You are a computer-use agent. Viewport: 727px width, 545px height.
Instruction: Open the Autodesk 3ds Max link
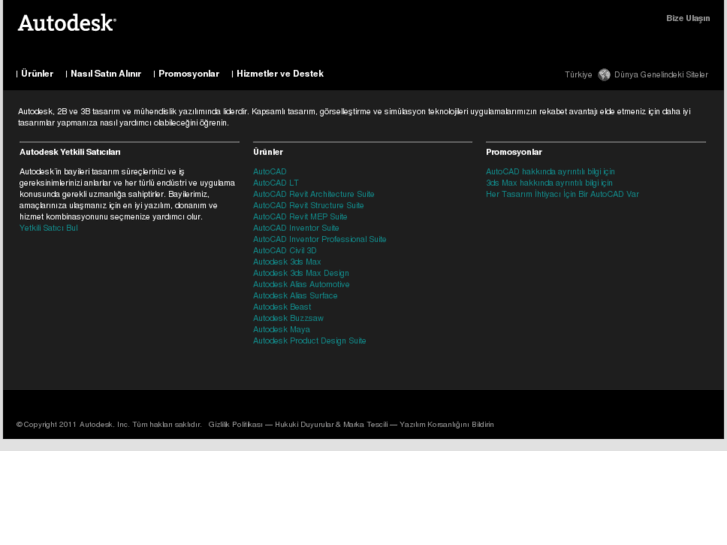point(287,262)
